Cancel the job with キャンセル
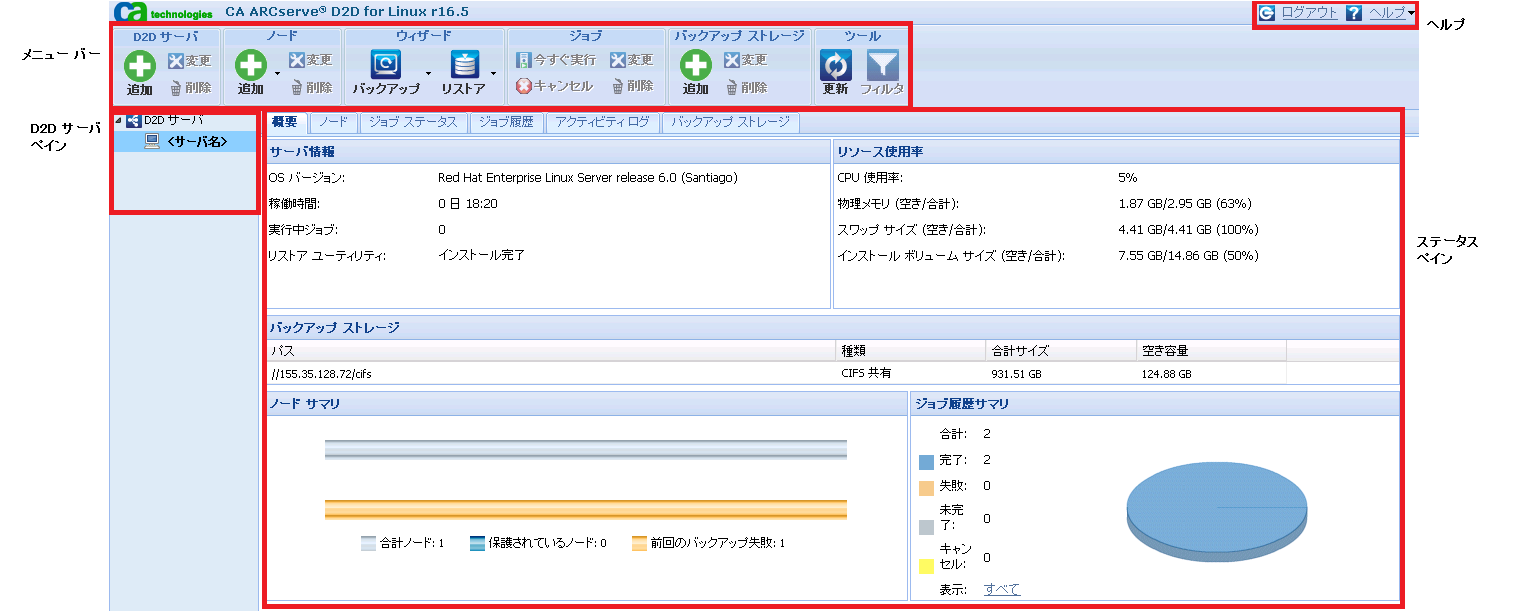 555,87
